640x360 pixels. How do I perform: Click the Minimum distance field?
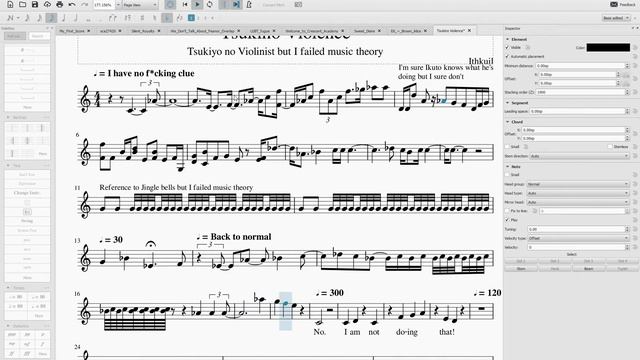582,66
